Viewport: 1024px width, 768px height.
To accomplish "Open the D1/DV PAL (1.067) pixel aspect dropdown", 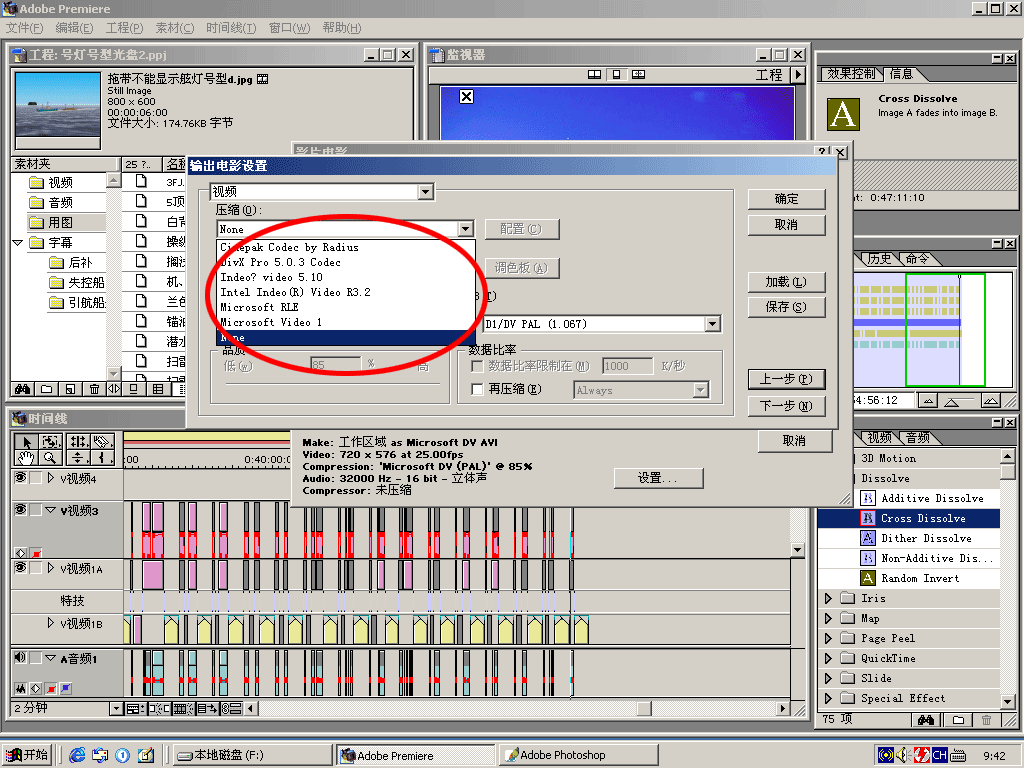I will 712,323.
